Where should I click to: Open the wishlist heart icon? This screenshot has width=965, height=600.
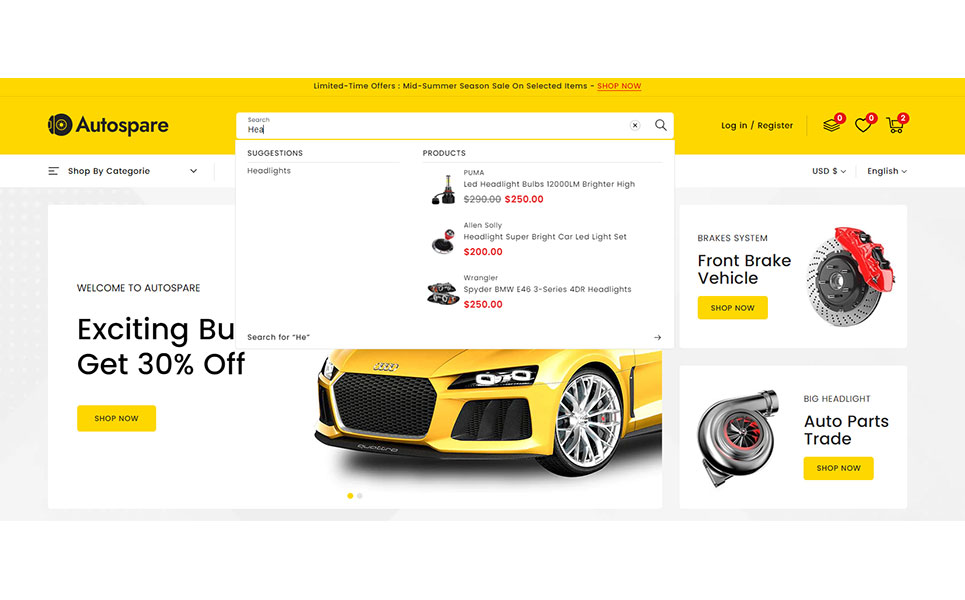tap(863, 126)
